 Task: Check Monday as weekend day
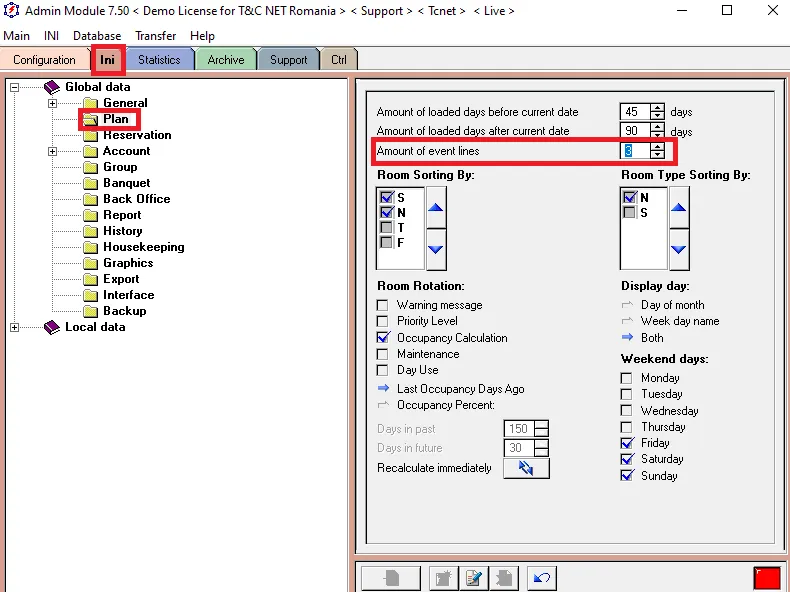[x=627, y=378]
